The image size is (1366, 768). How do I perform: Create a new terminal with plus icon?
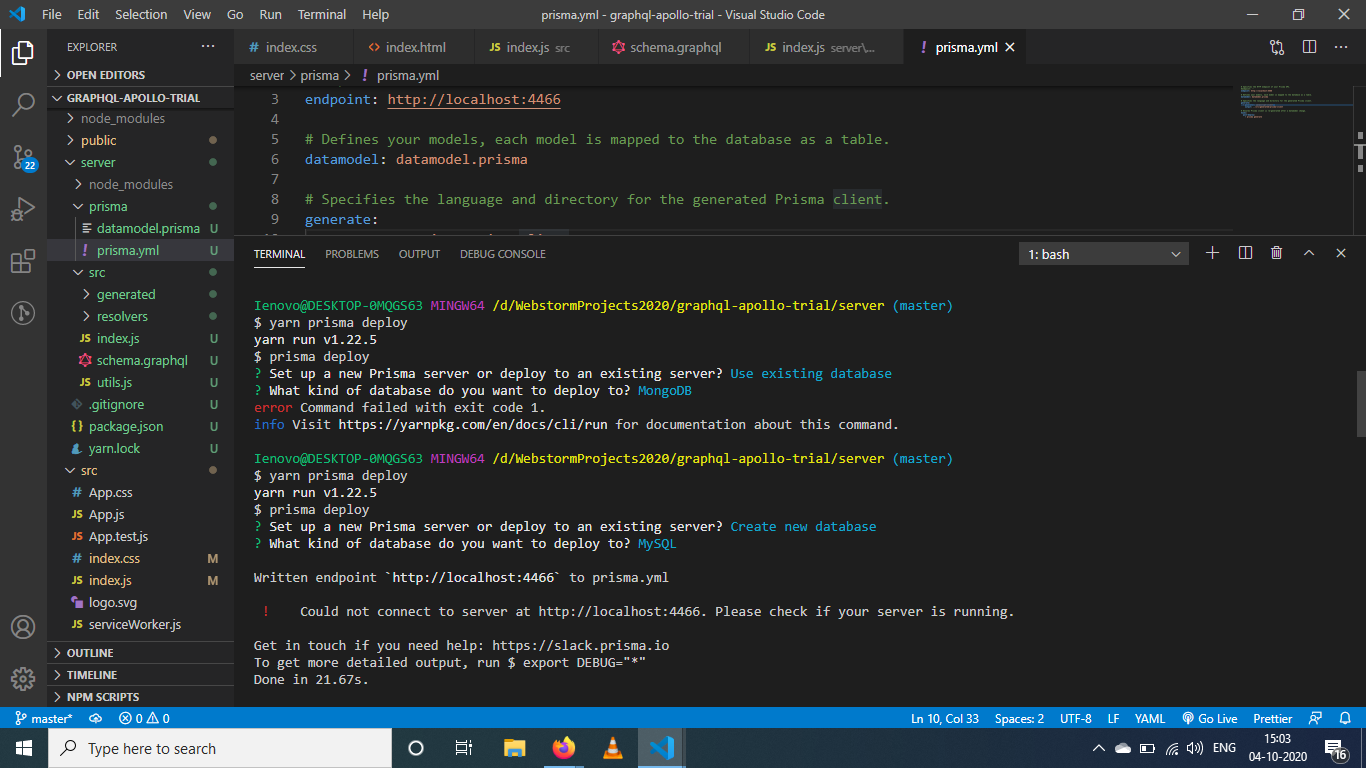1212,254
